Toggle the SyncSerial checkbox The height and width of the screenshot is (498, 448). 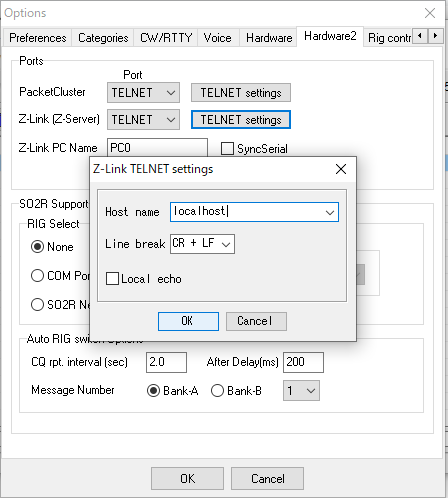pyautogui.click(x=227, y=149)
